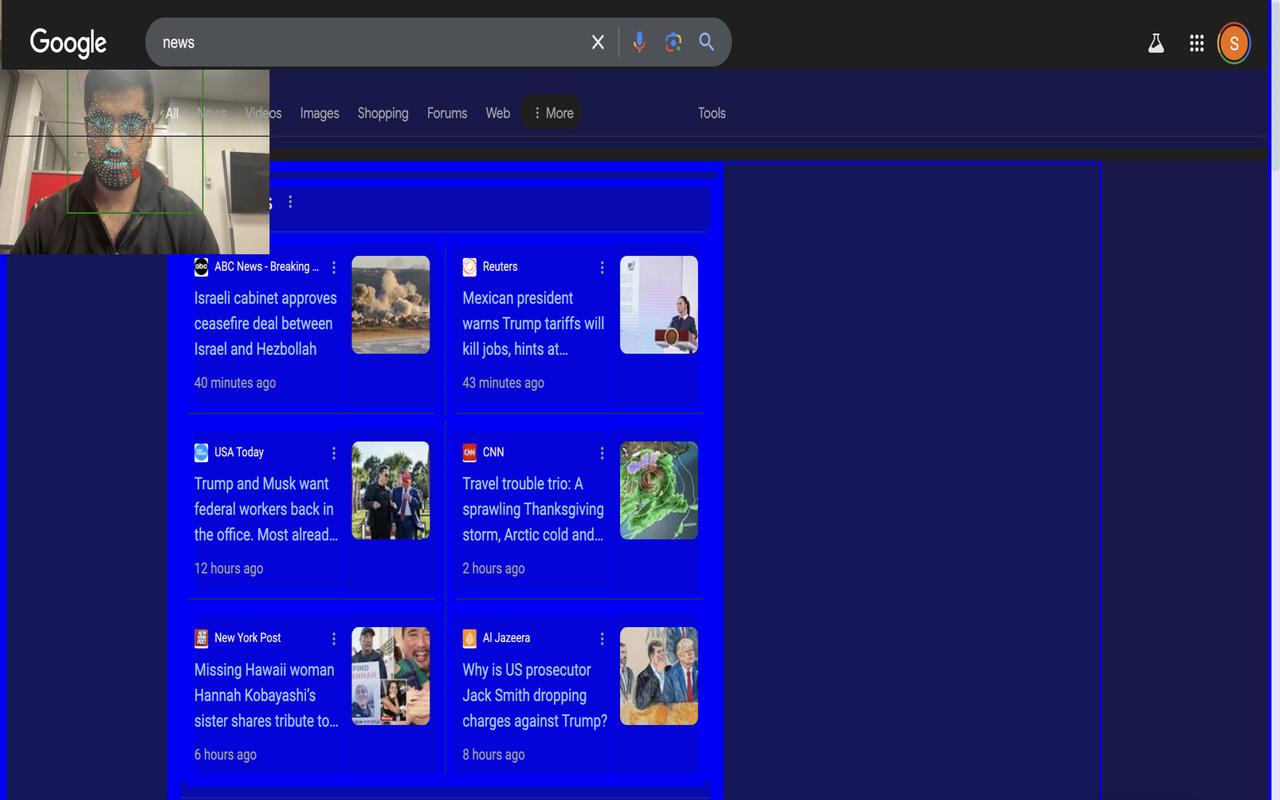Viewport: 1280px width, 800px height.
Task: Click inside the news search field
Action: click(x=370, y=42)
